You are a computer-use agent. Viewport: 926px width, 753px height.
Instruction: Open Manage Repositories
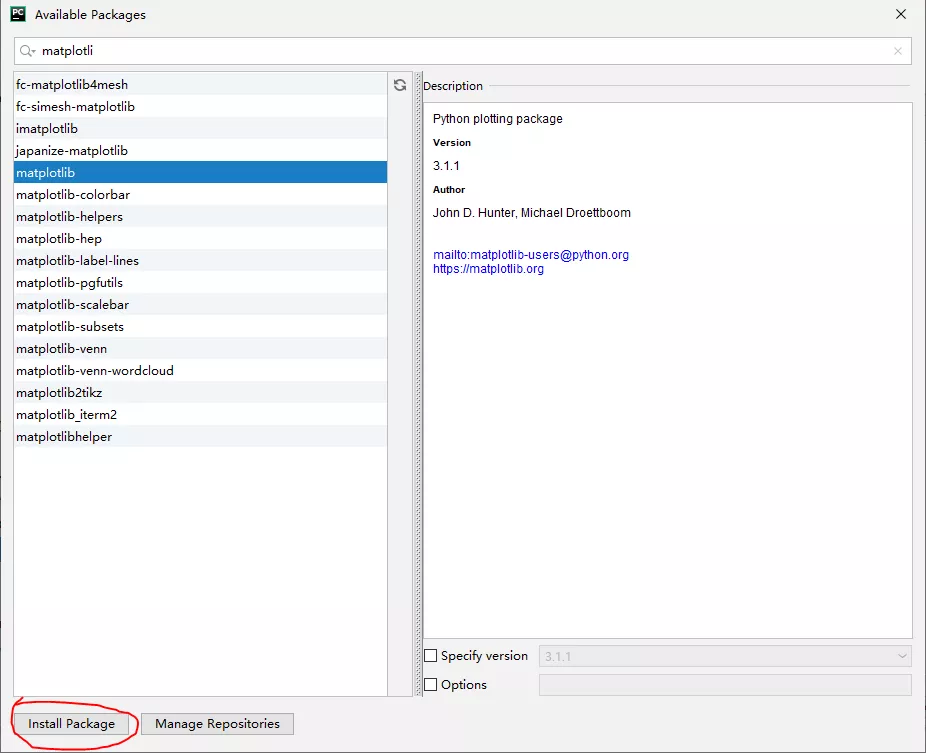point(217,723)
